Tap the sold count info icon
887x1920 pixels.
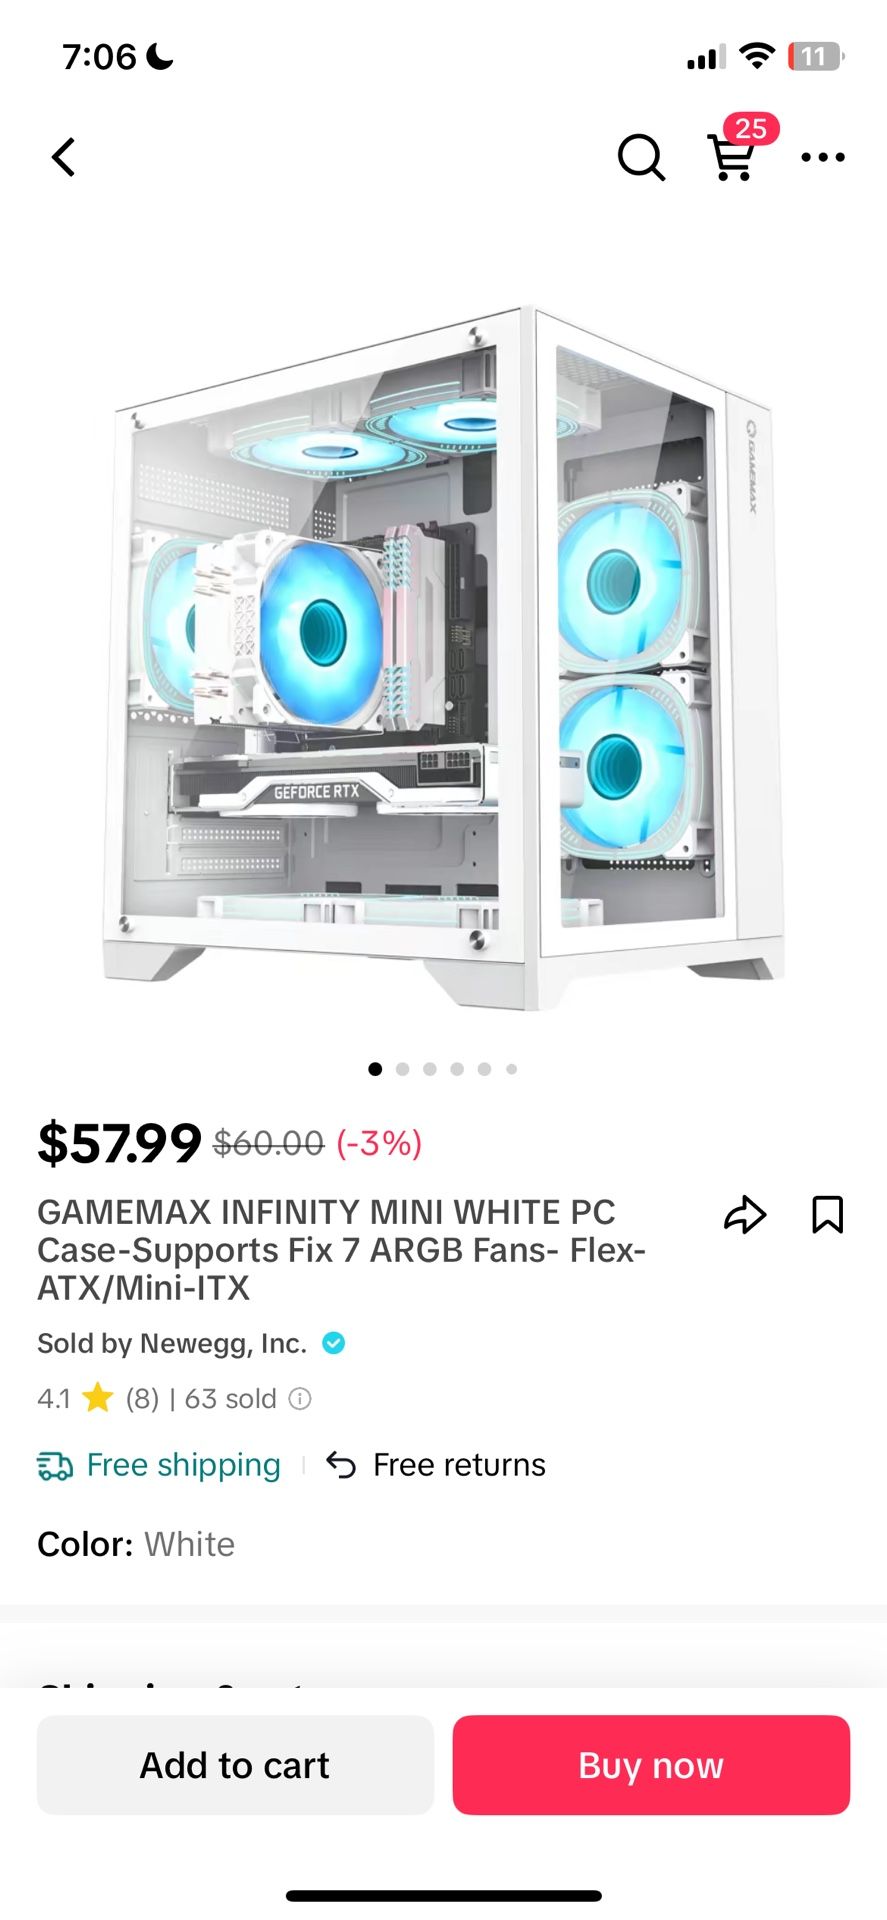[x=300, y=1398]
